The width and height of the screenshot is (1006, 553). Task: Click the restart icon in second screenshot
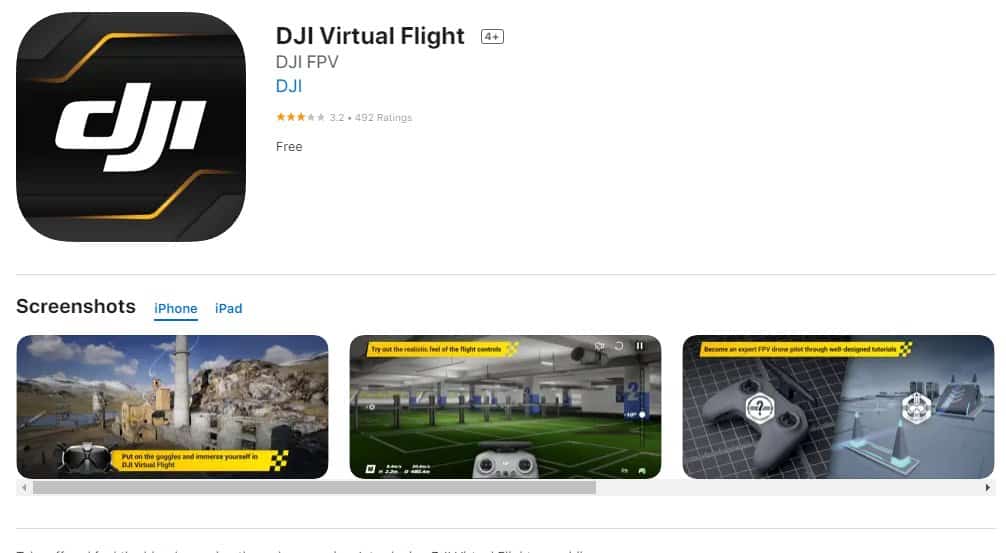pyautogui.click(x=619, y=346)
